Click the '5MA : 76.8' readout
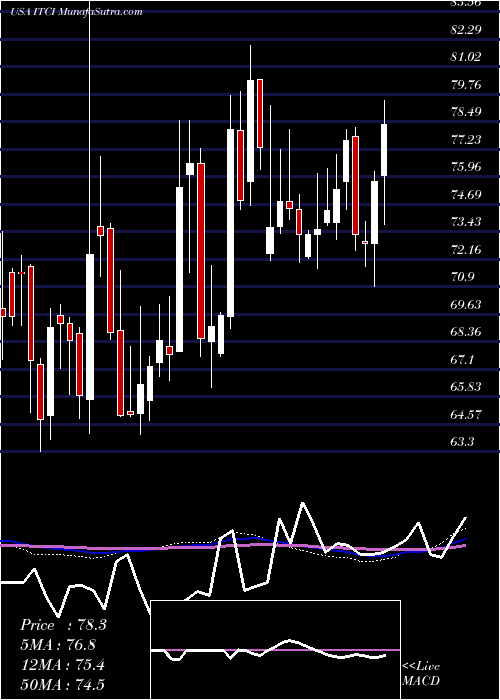The image size is (500, 700). click(x=58, y=645)
